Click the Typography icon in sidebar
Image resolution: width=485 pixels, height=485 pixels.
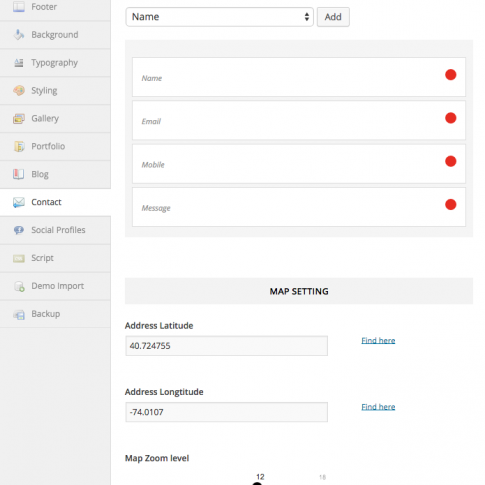tap(19, 63)
